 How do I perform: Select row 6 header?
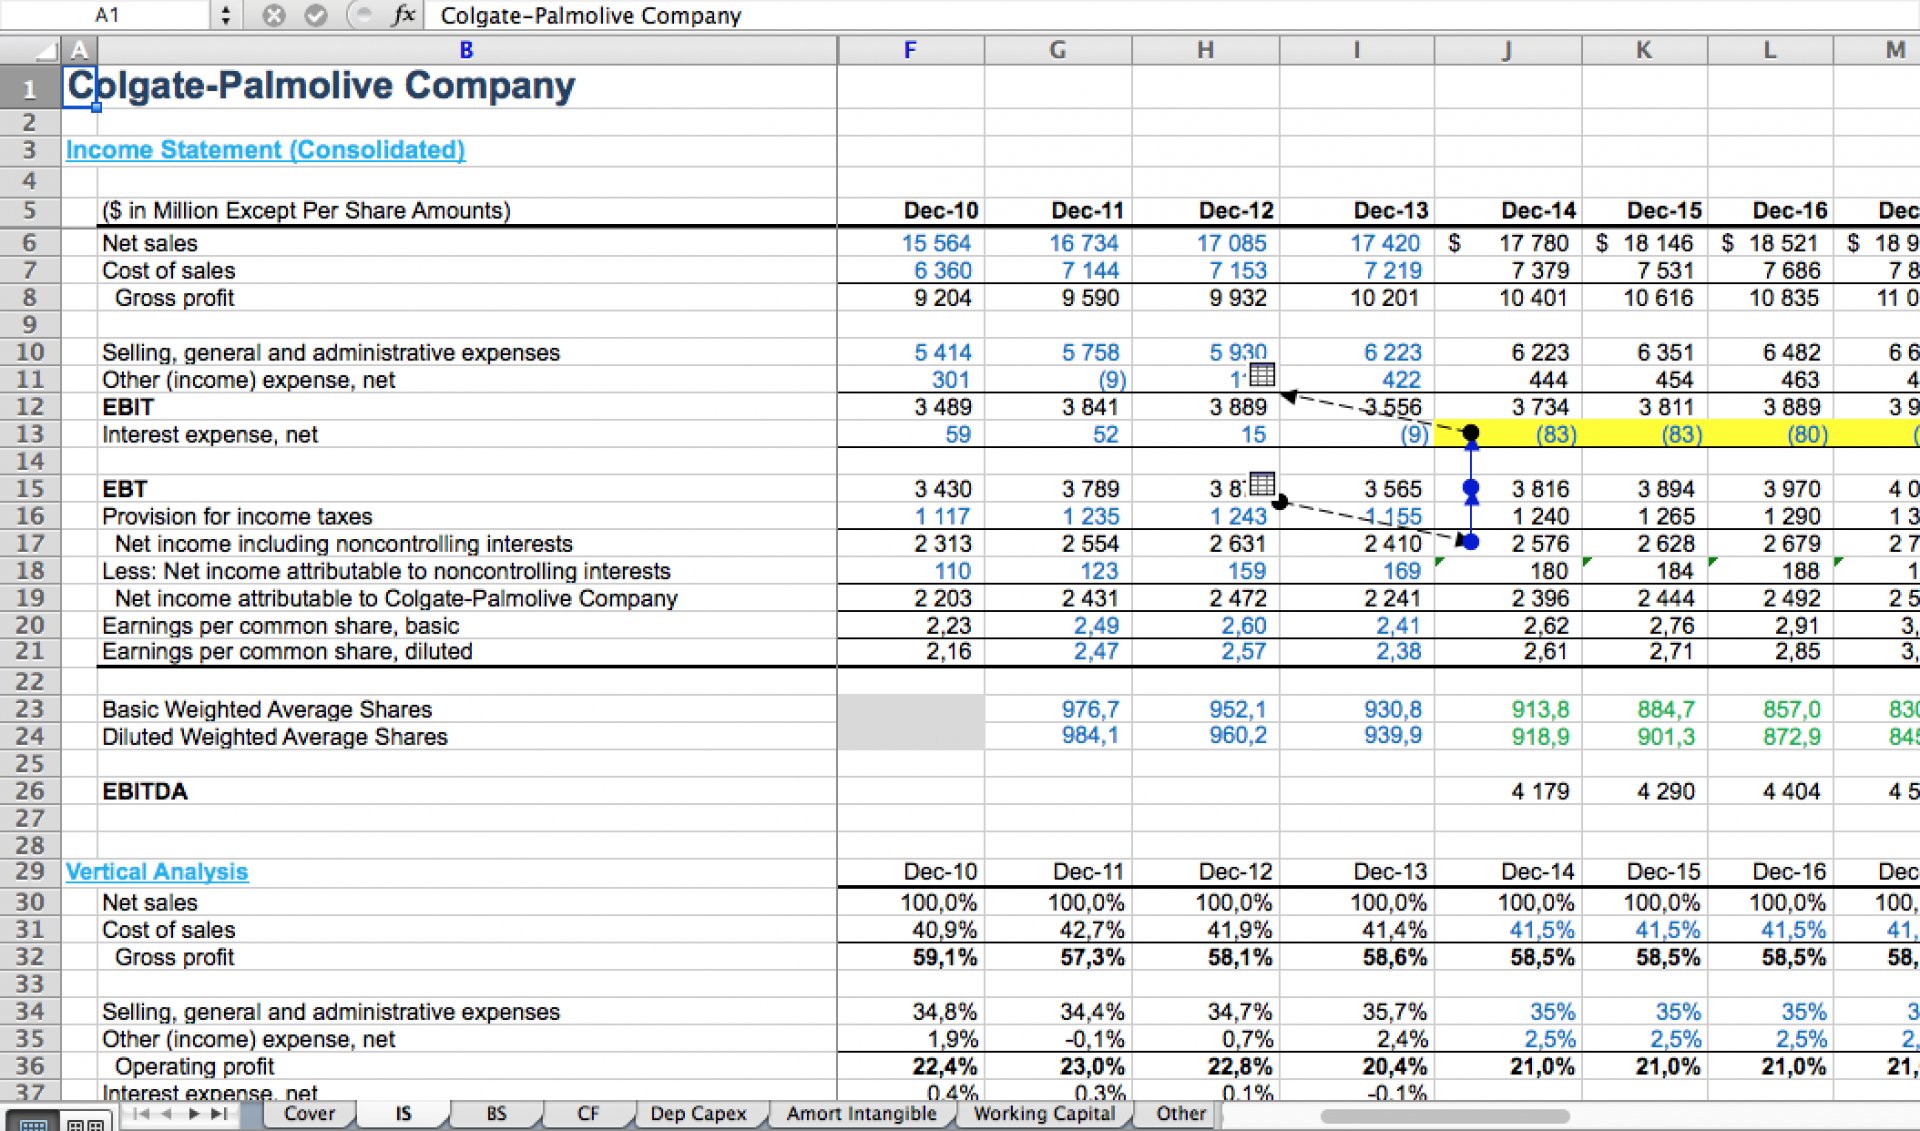pos(30,243)
